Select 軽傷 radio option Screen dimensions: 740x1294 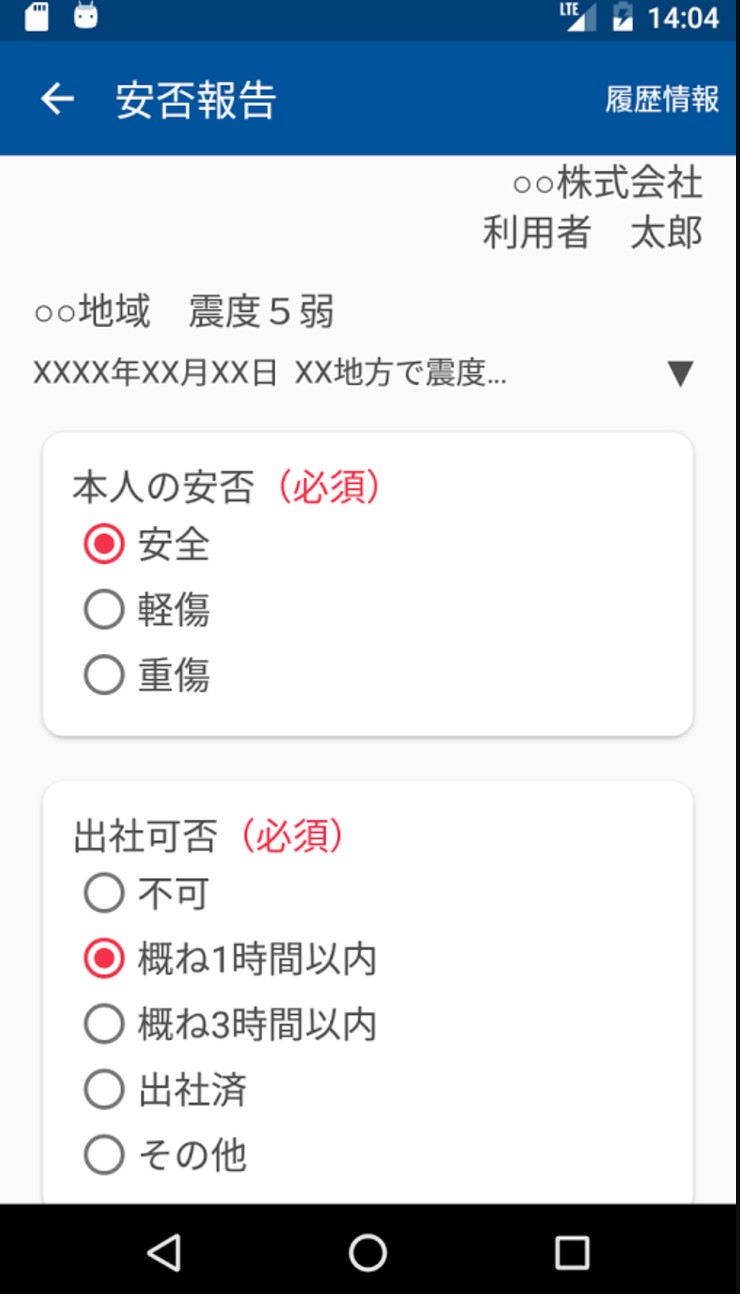(x=104, y=610)
